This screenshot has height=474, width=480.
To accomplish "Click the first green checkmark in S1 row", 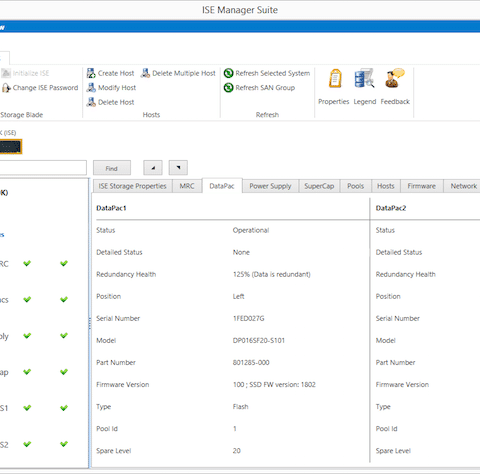I will tap(27, 408).
